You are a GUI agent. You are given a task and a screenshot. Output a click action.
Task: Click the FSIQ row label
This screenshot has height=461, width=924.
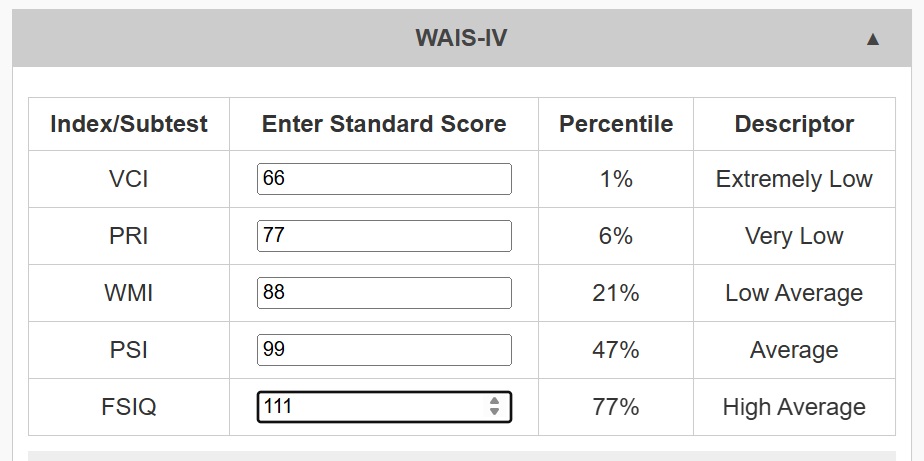click(x=129, y=407)
